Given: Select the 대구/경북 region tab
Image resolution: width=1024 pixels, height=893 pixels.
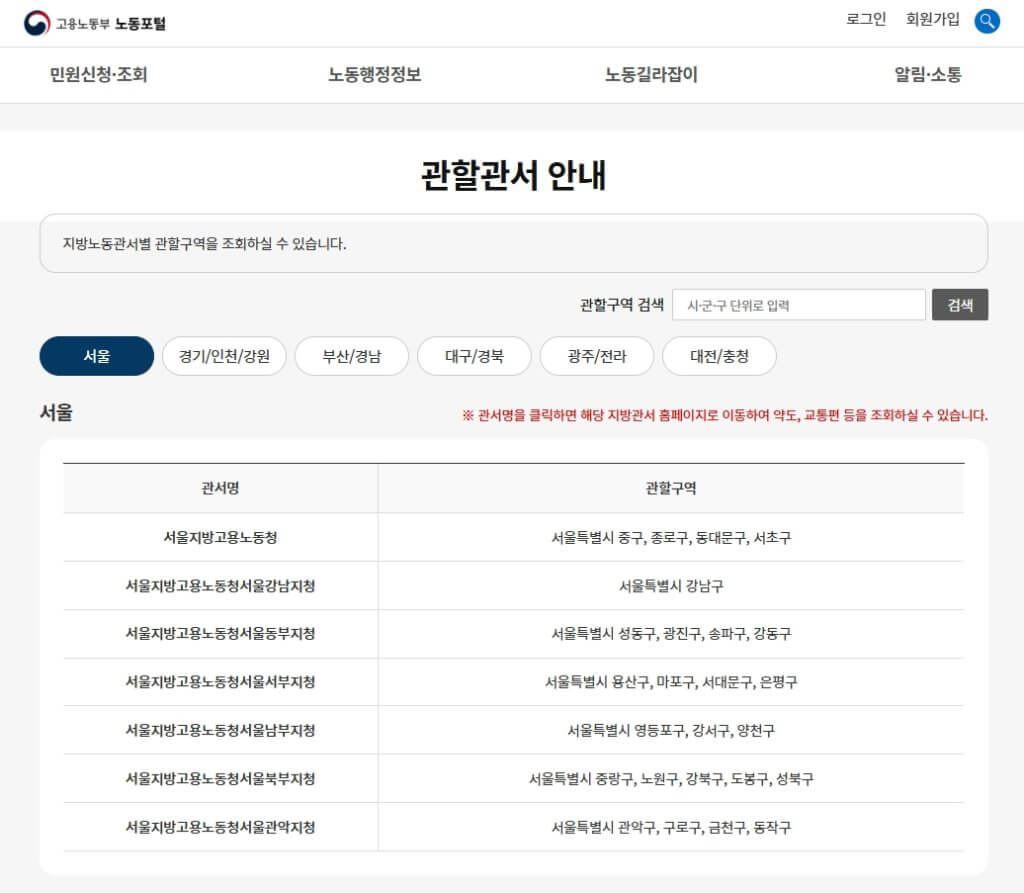Looking at the screenshot, I should pyautogui.click(x=474, y=356).
